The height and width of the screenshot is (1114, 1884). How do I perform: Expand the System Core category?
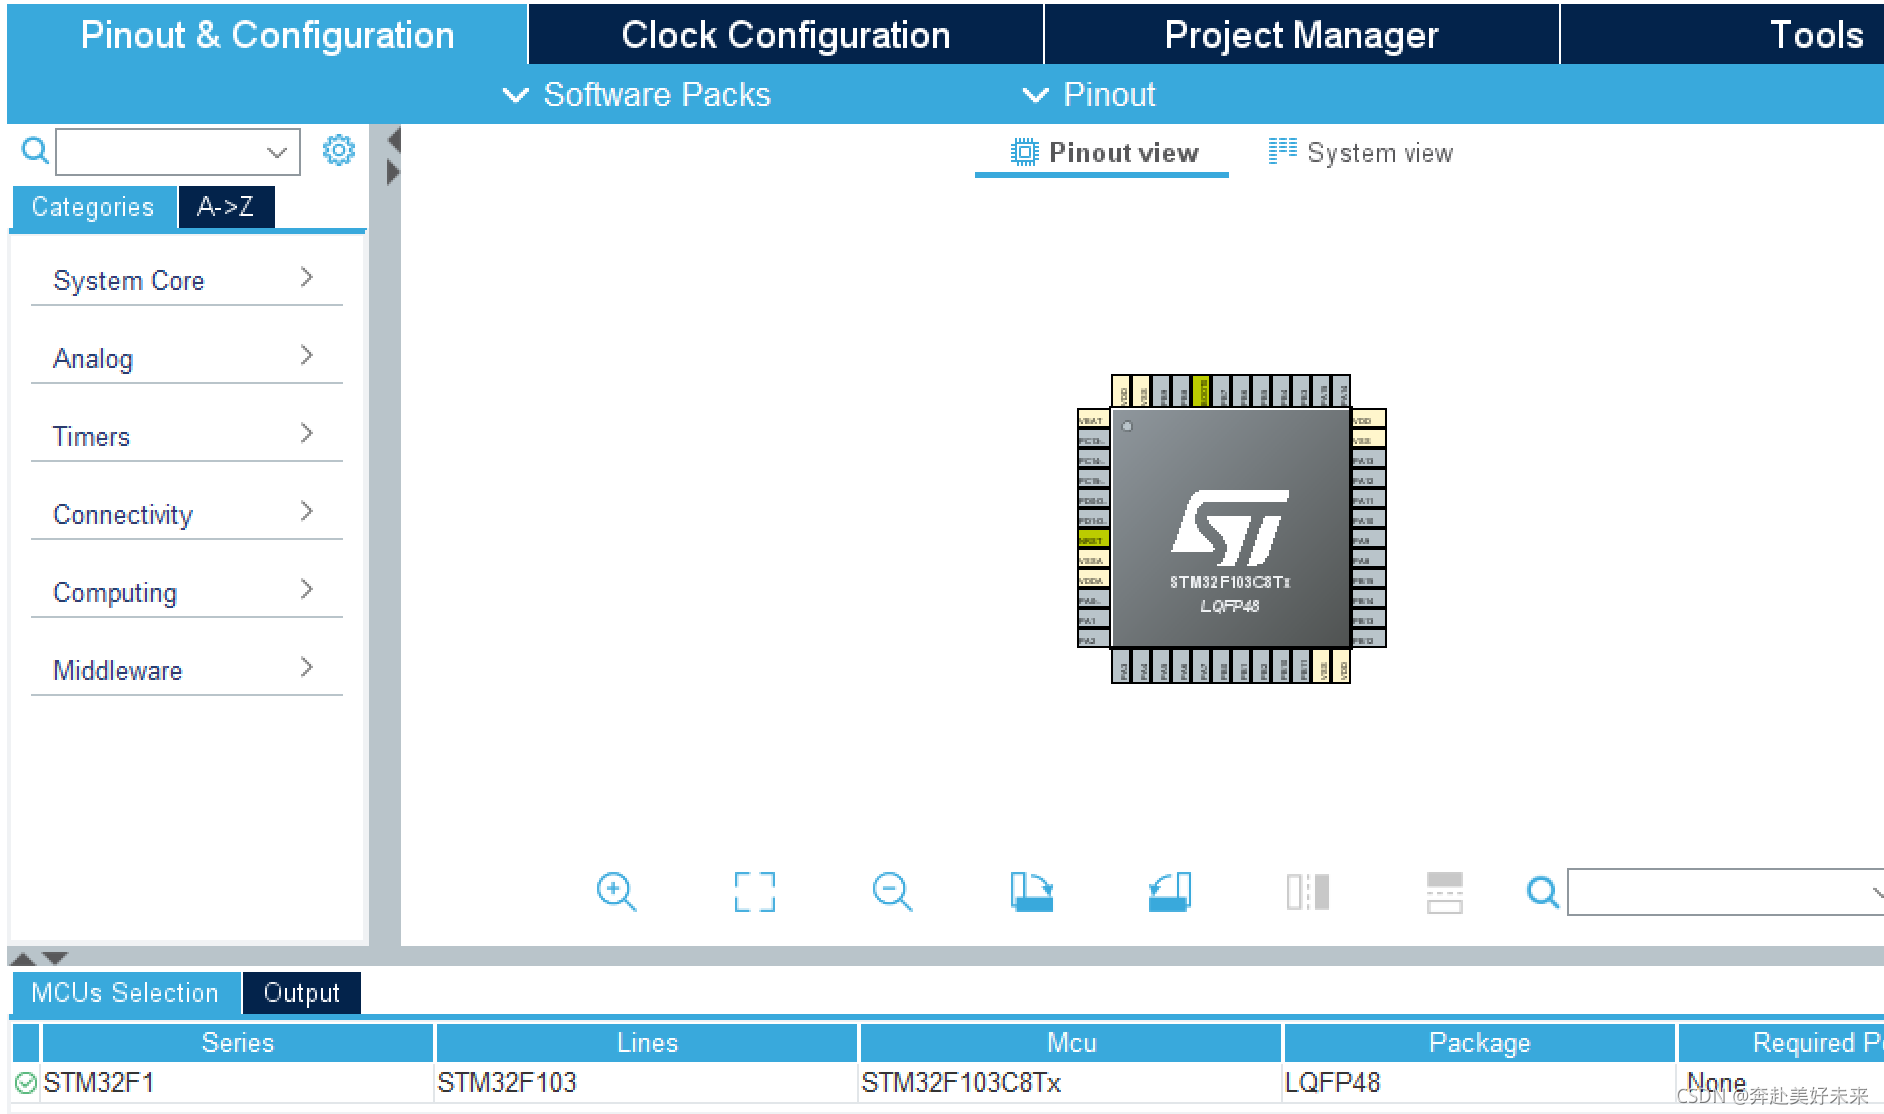(187, 280)
